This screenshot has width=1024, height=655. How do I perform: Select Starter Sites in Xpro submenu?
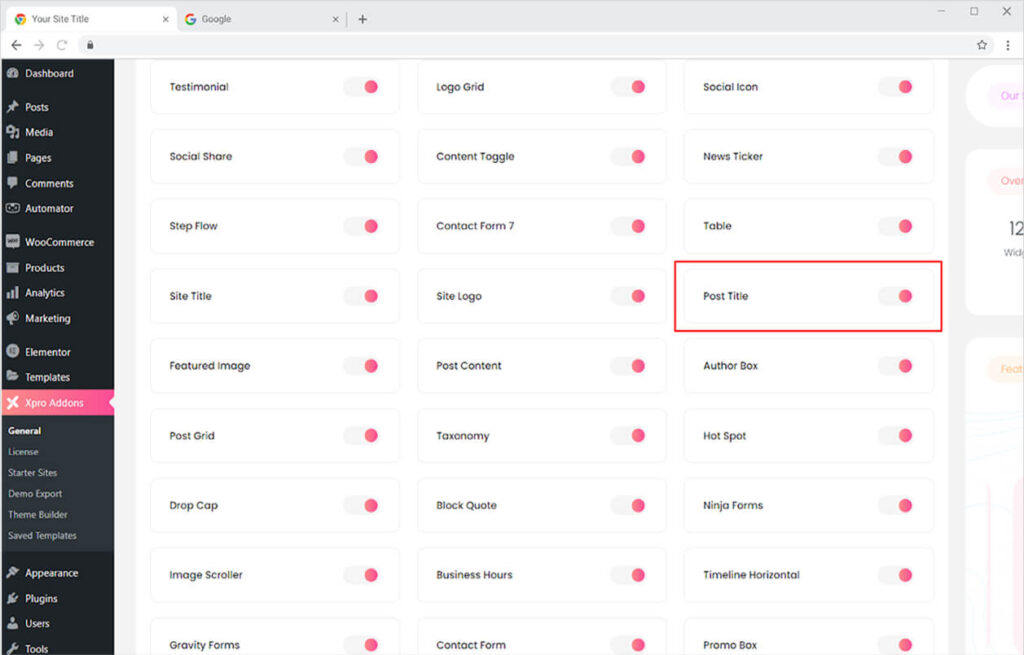(33, 473)
